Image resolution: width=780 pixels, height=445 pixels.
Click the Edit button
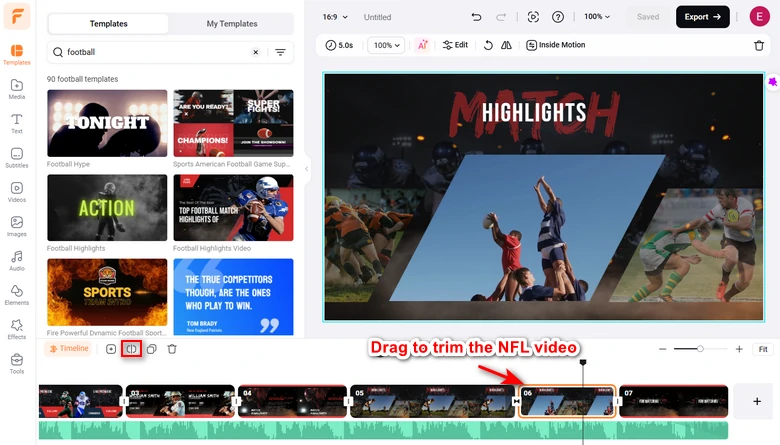455,45
